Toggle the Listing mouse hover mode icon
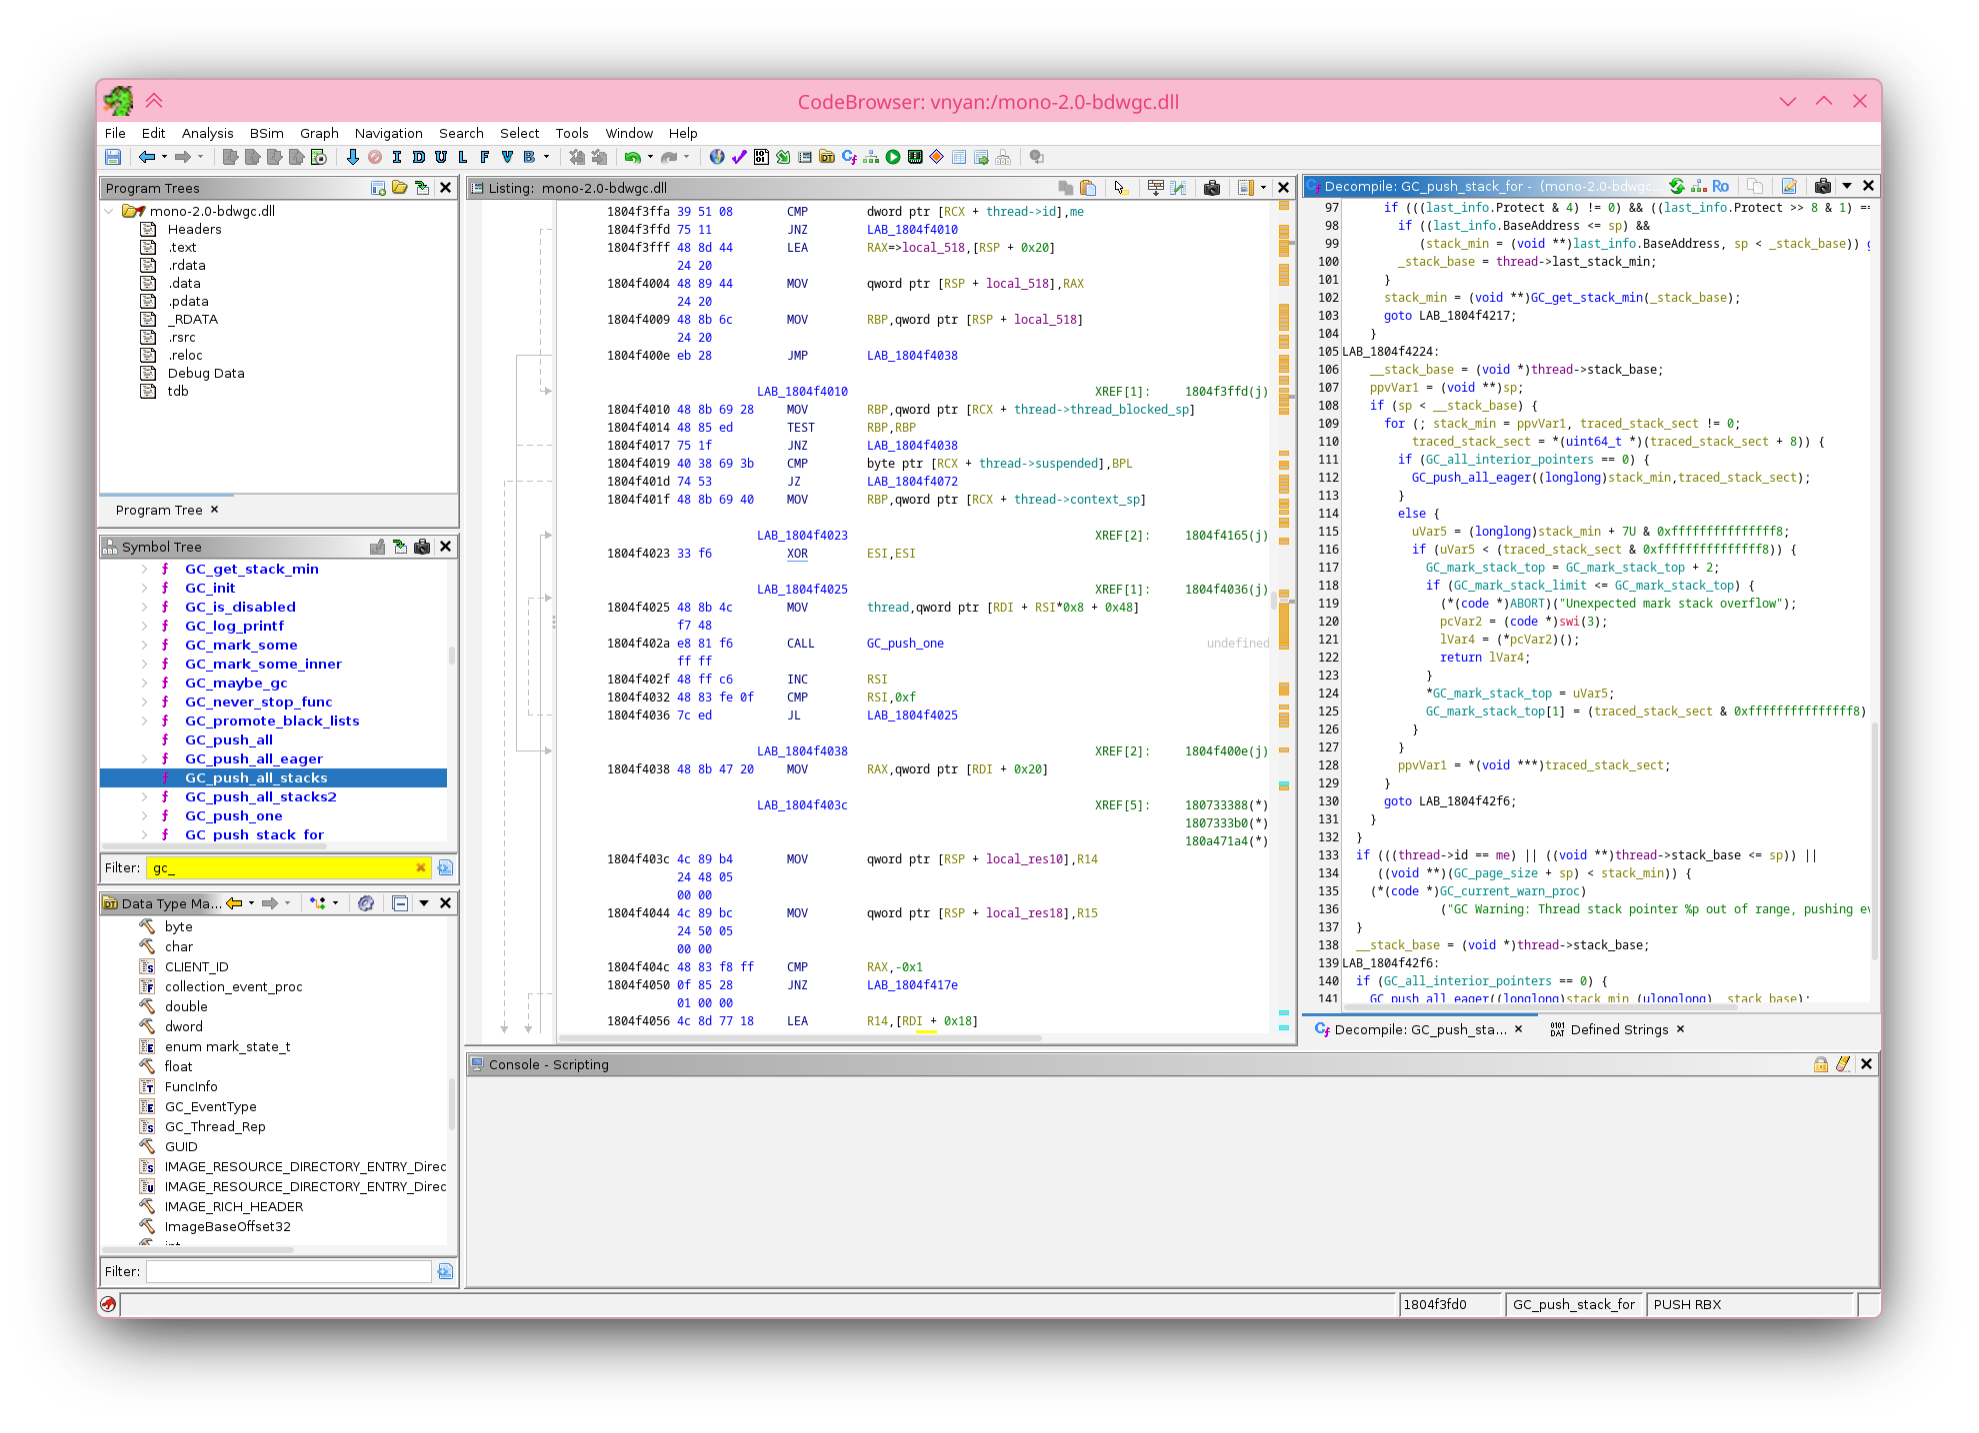This screenshot has width=1979, height=1433. [x=1120, y=188]
